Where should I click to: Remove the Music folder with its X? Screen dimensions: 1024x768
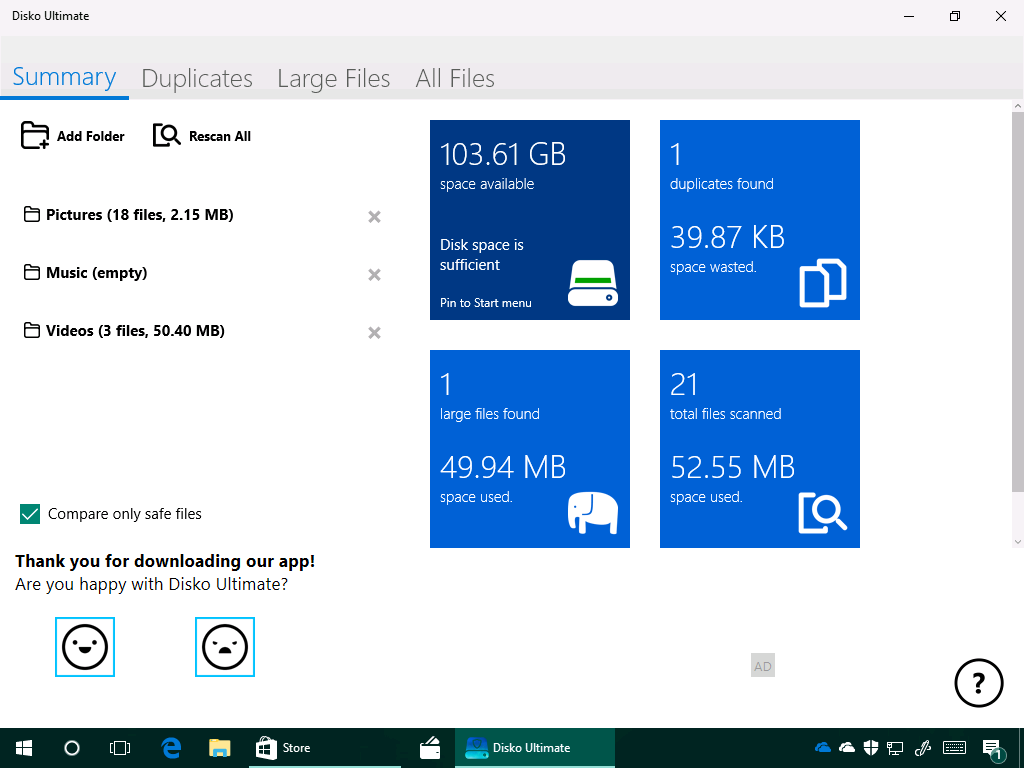[x=374, y=275]
